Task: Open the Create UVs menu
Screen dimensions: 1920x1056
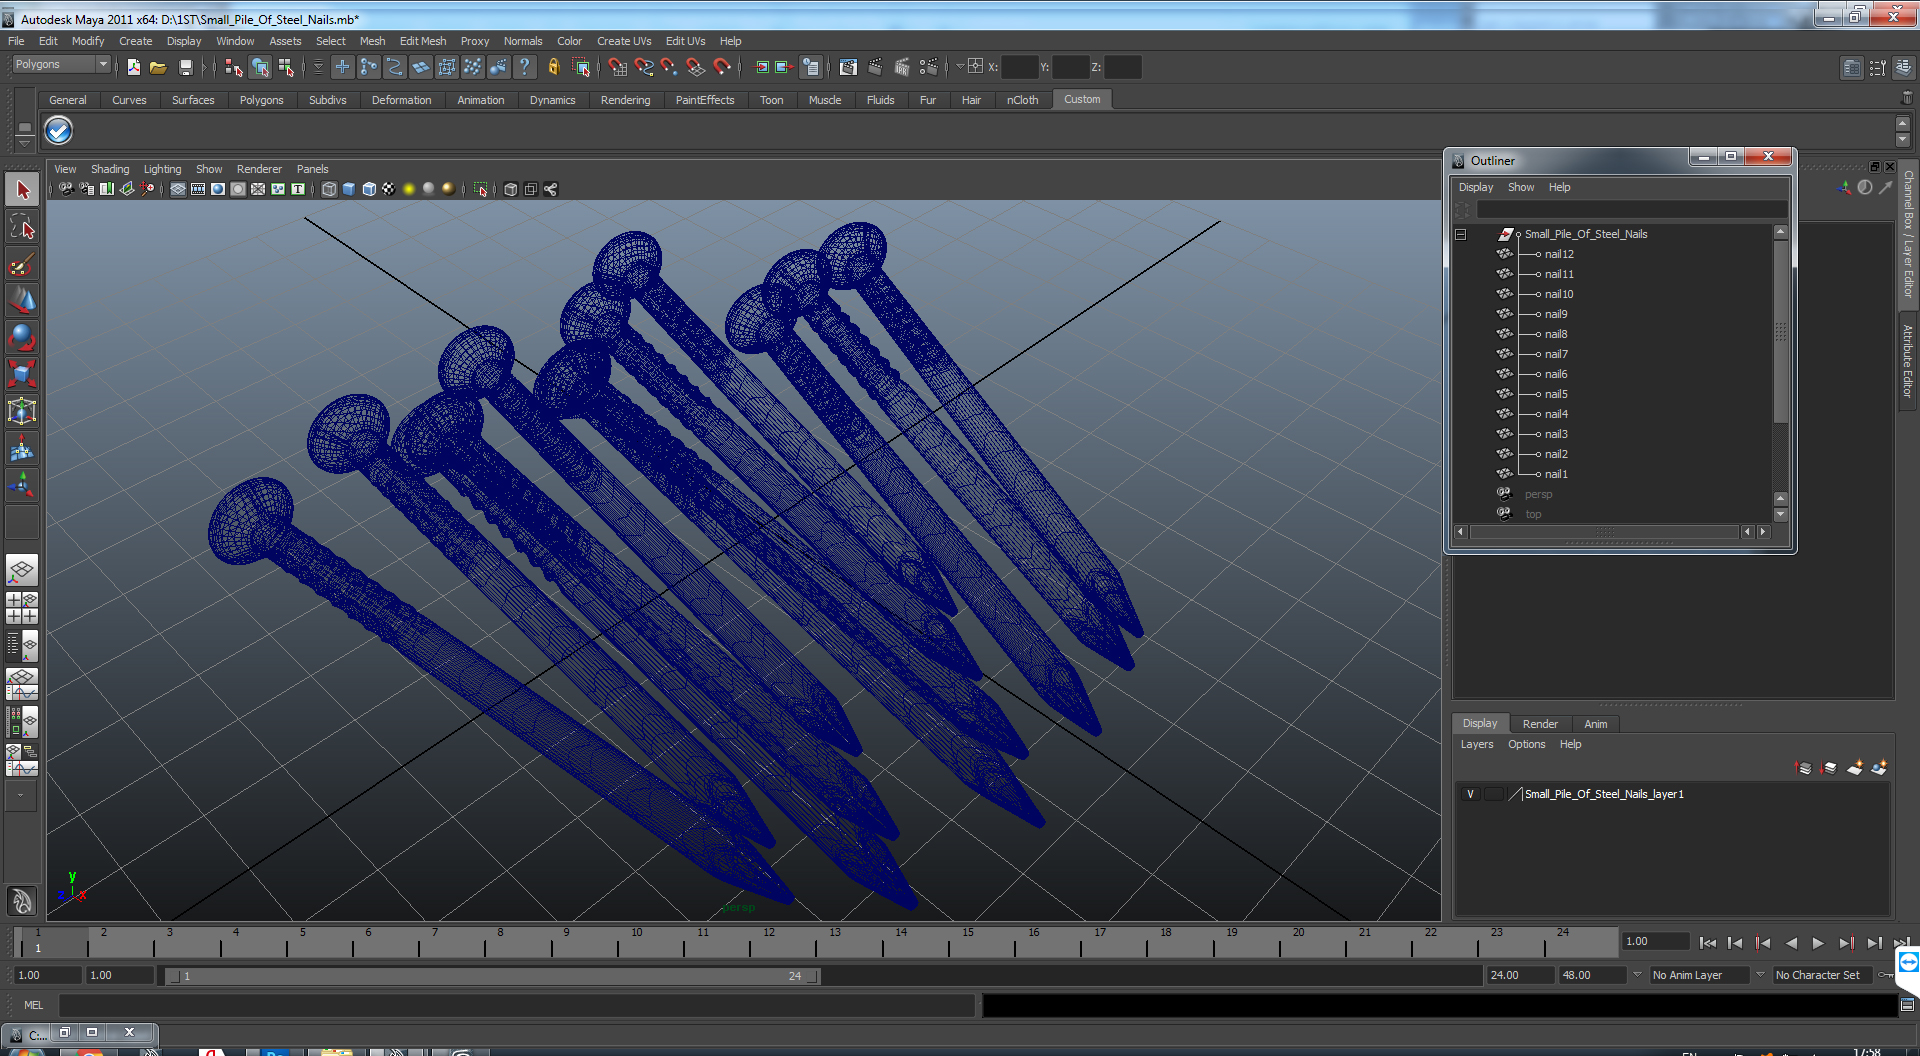Action: [624, 41]
